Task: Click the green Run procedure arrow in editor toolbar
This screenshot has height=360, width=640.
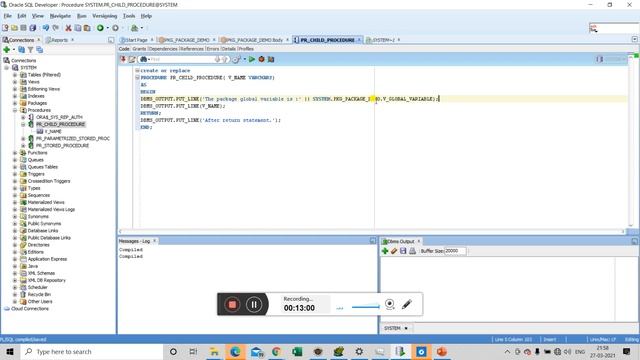Action: click(x=252, y=59)
